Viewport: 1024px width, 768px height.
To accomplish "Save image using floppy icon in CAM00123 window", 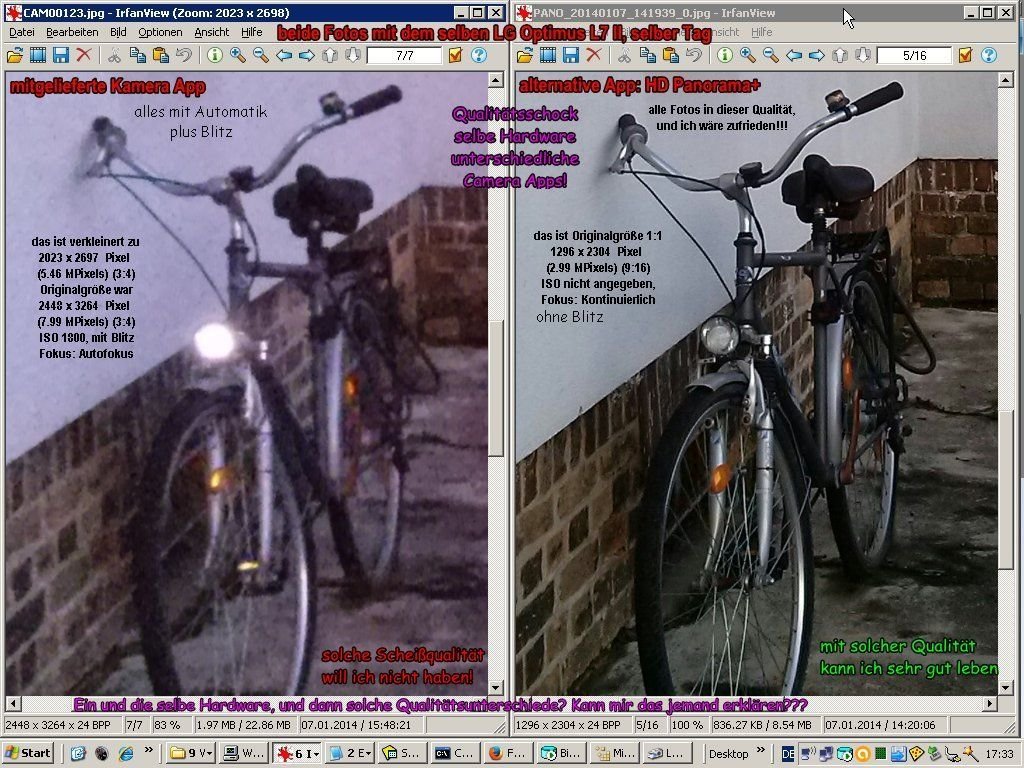I will [x=61, y=56].
